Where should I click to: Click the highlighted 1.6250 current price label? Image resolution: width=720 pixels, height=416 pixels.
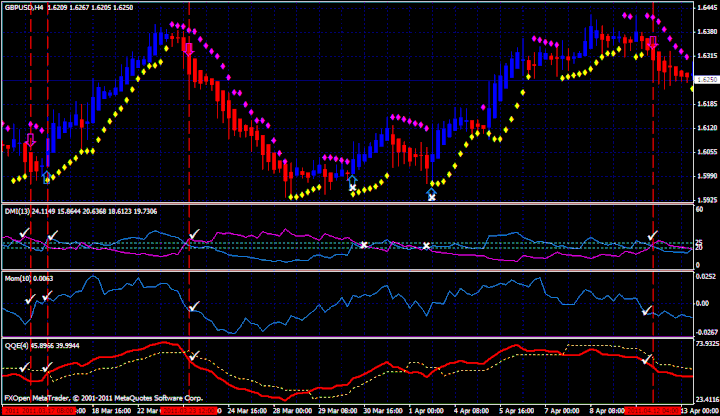705,79
